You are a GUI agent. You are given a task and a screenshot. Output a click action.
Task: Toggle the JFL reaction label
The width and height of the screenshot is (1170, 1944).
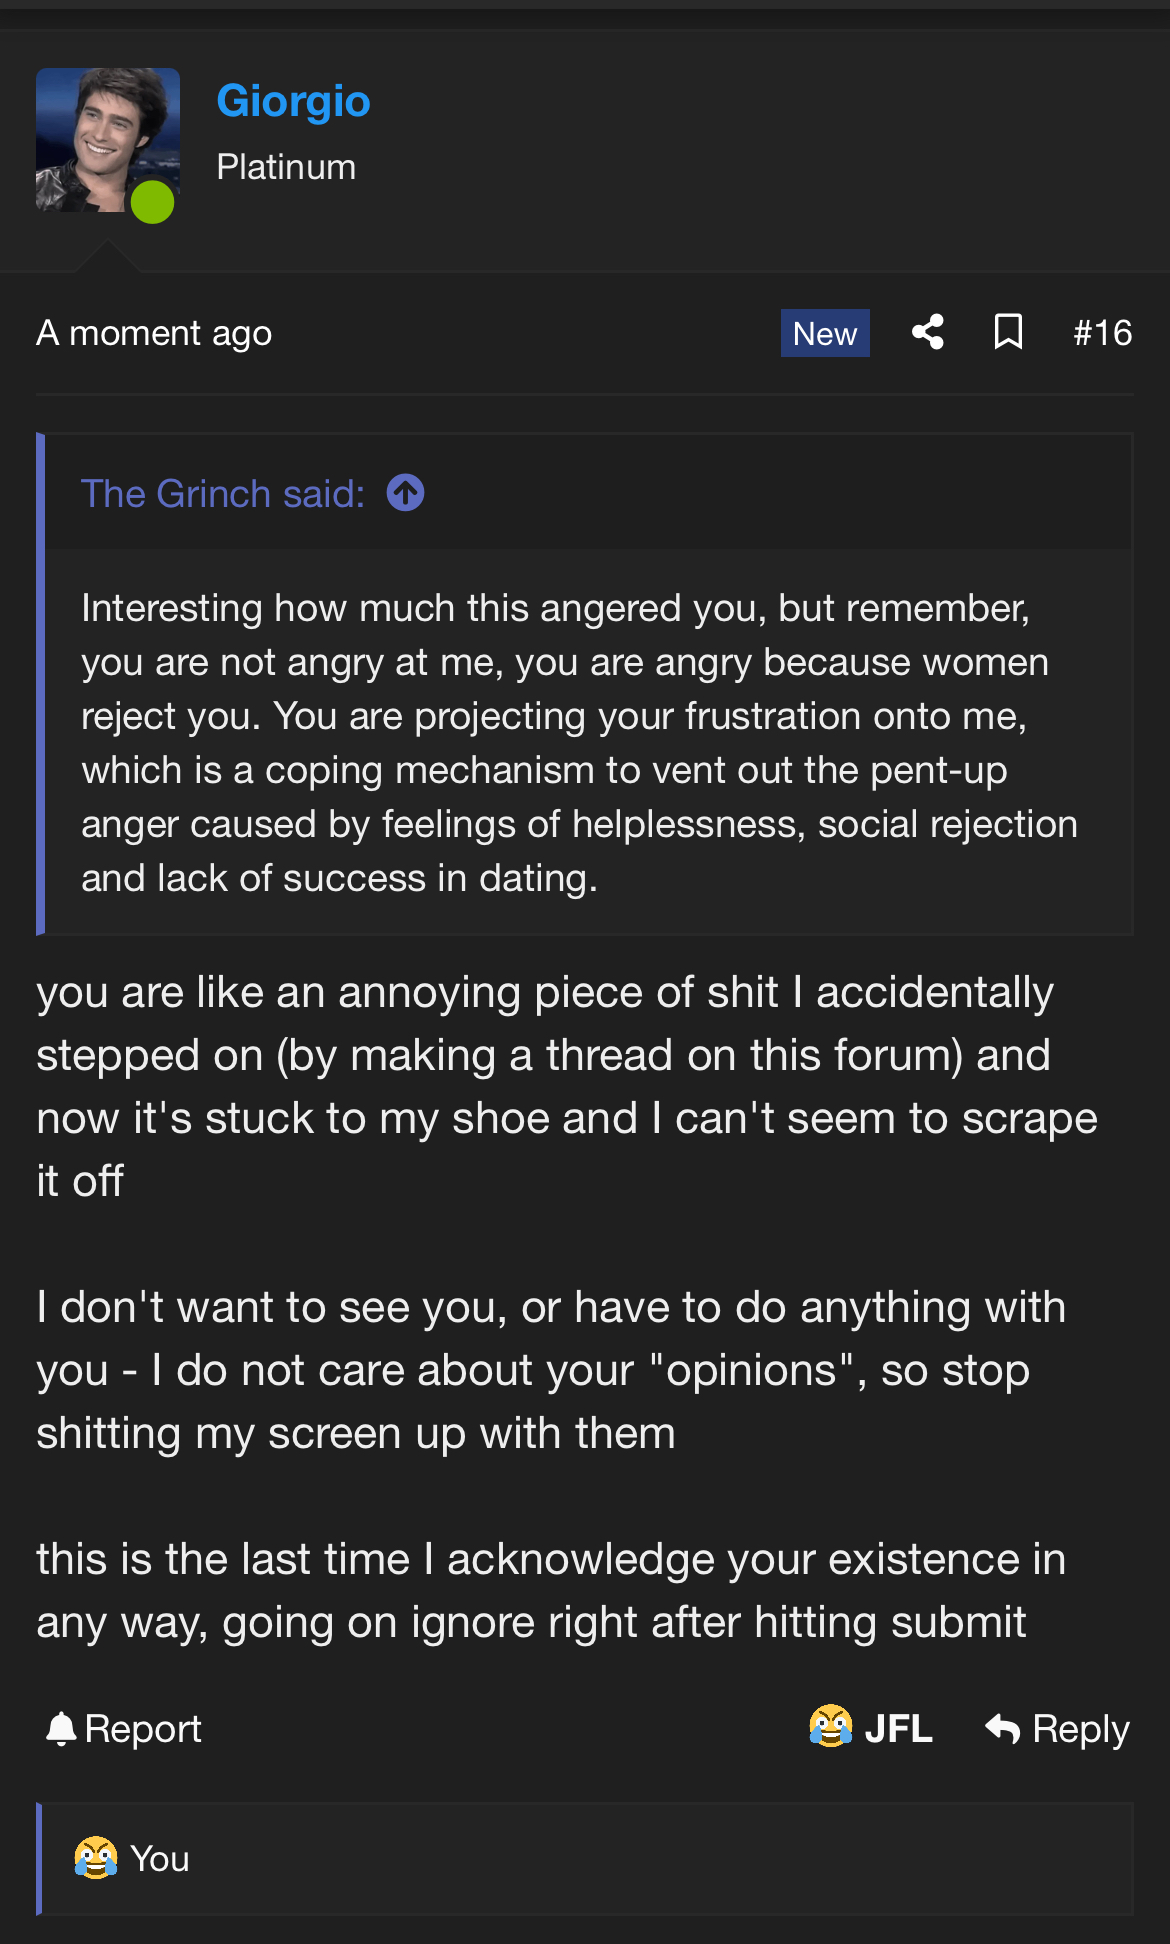click(898, 1729)
